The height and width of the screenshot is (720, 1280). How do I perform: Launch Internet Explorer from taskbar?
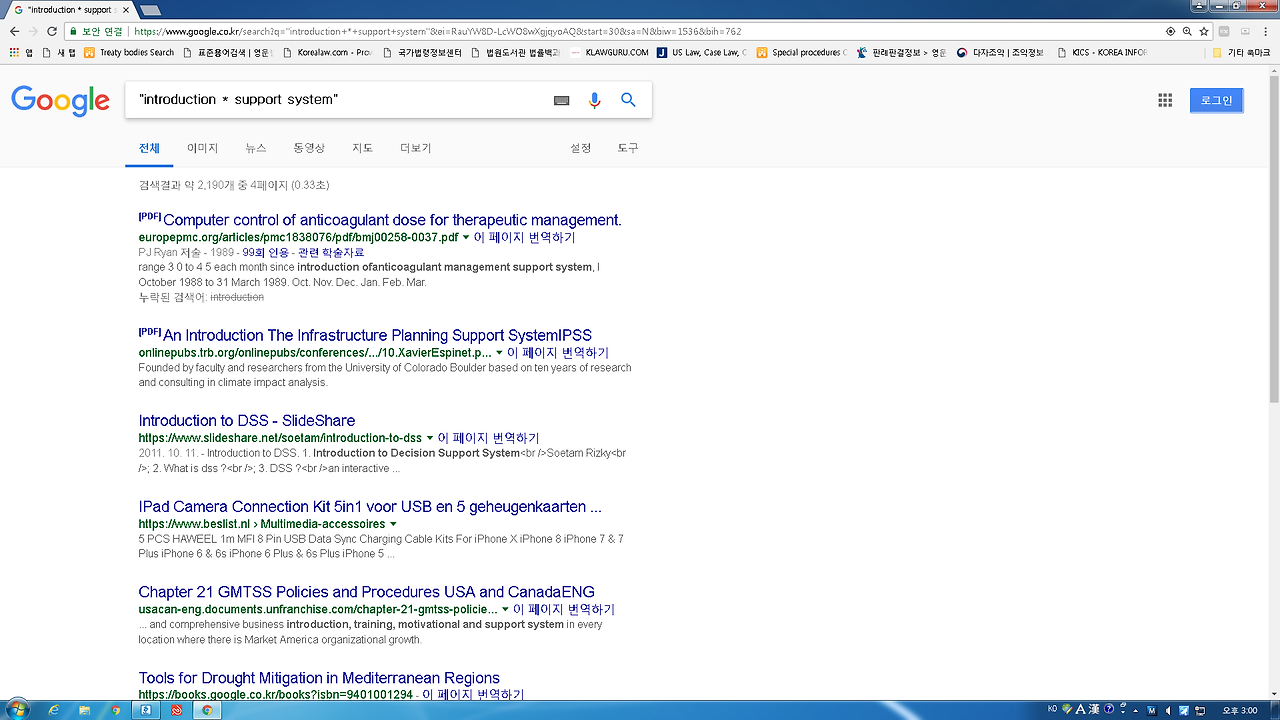click(54, 710)
